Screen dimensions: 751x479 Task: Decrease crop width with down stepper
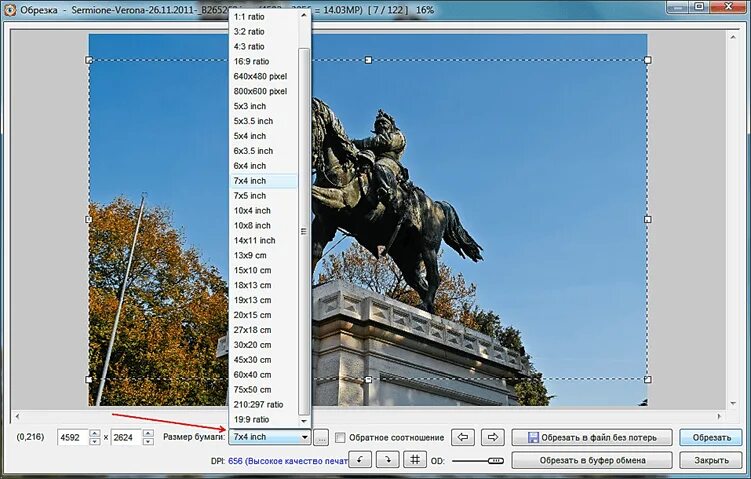(x=95, y=441)
